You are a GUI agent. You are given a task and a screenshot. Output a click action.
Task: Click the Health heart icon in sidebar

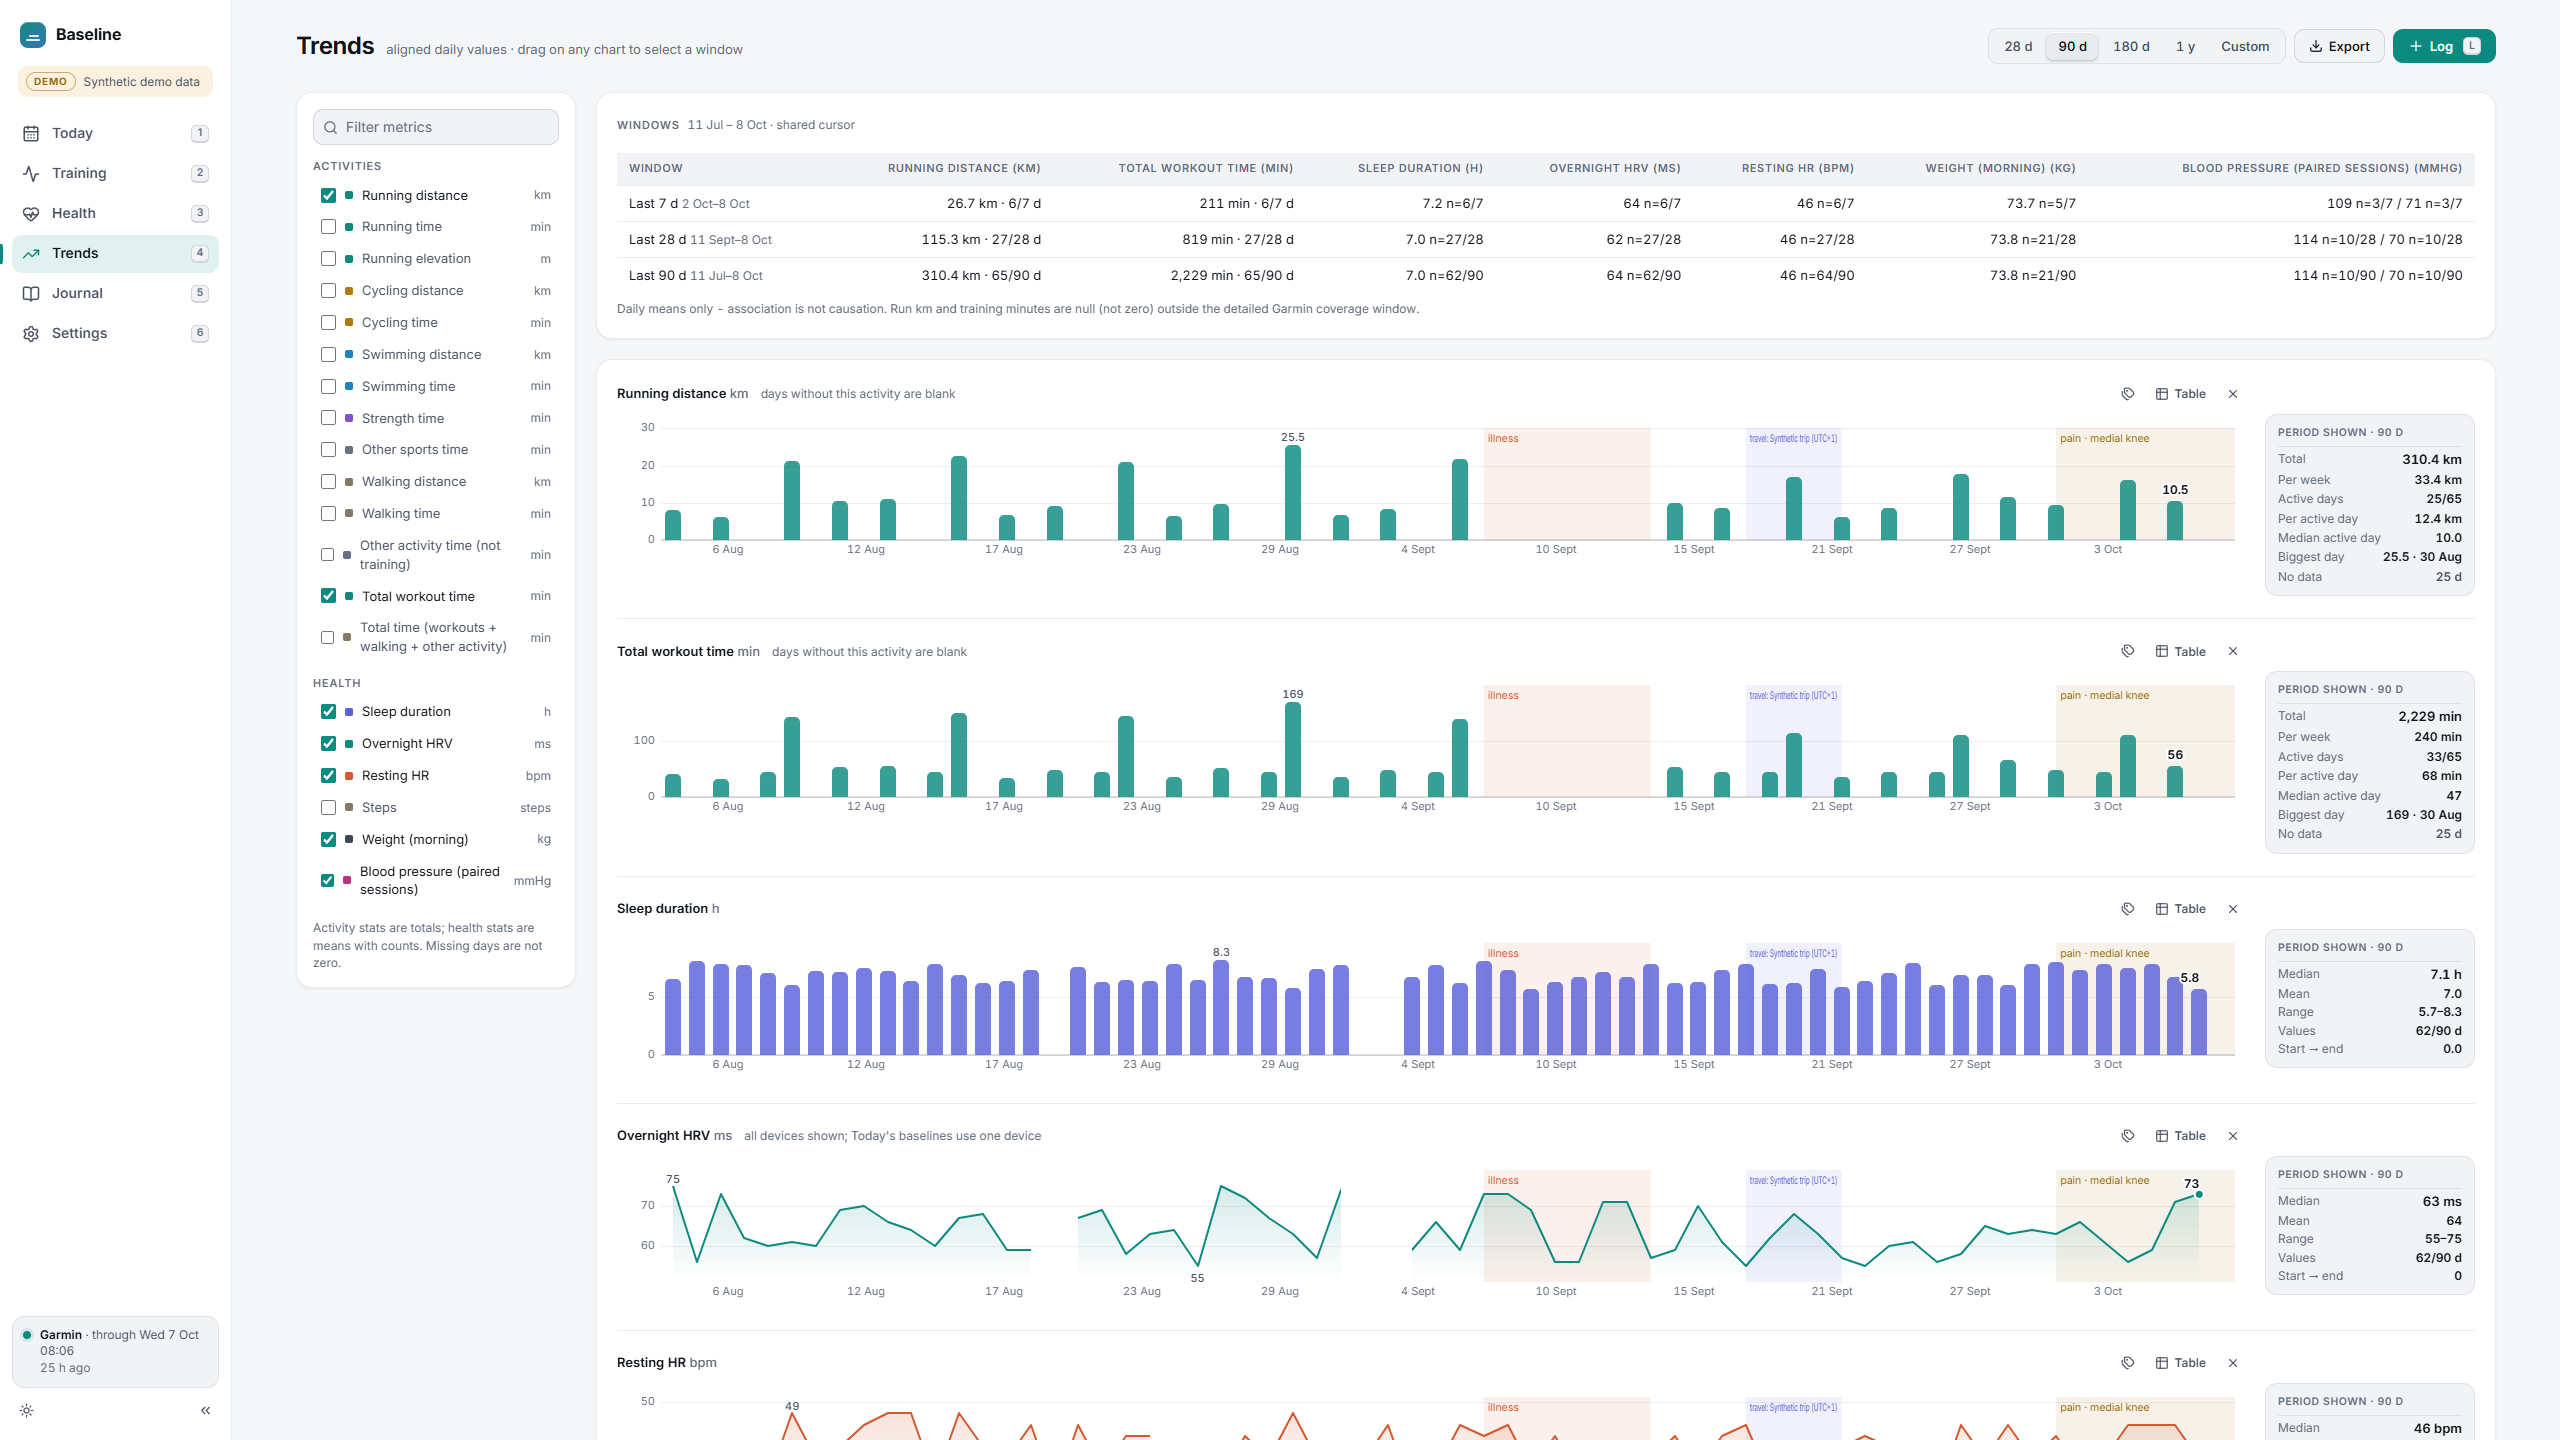31,213
